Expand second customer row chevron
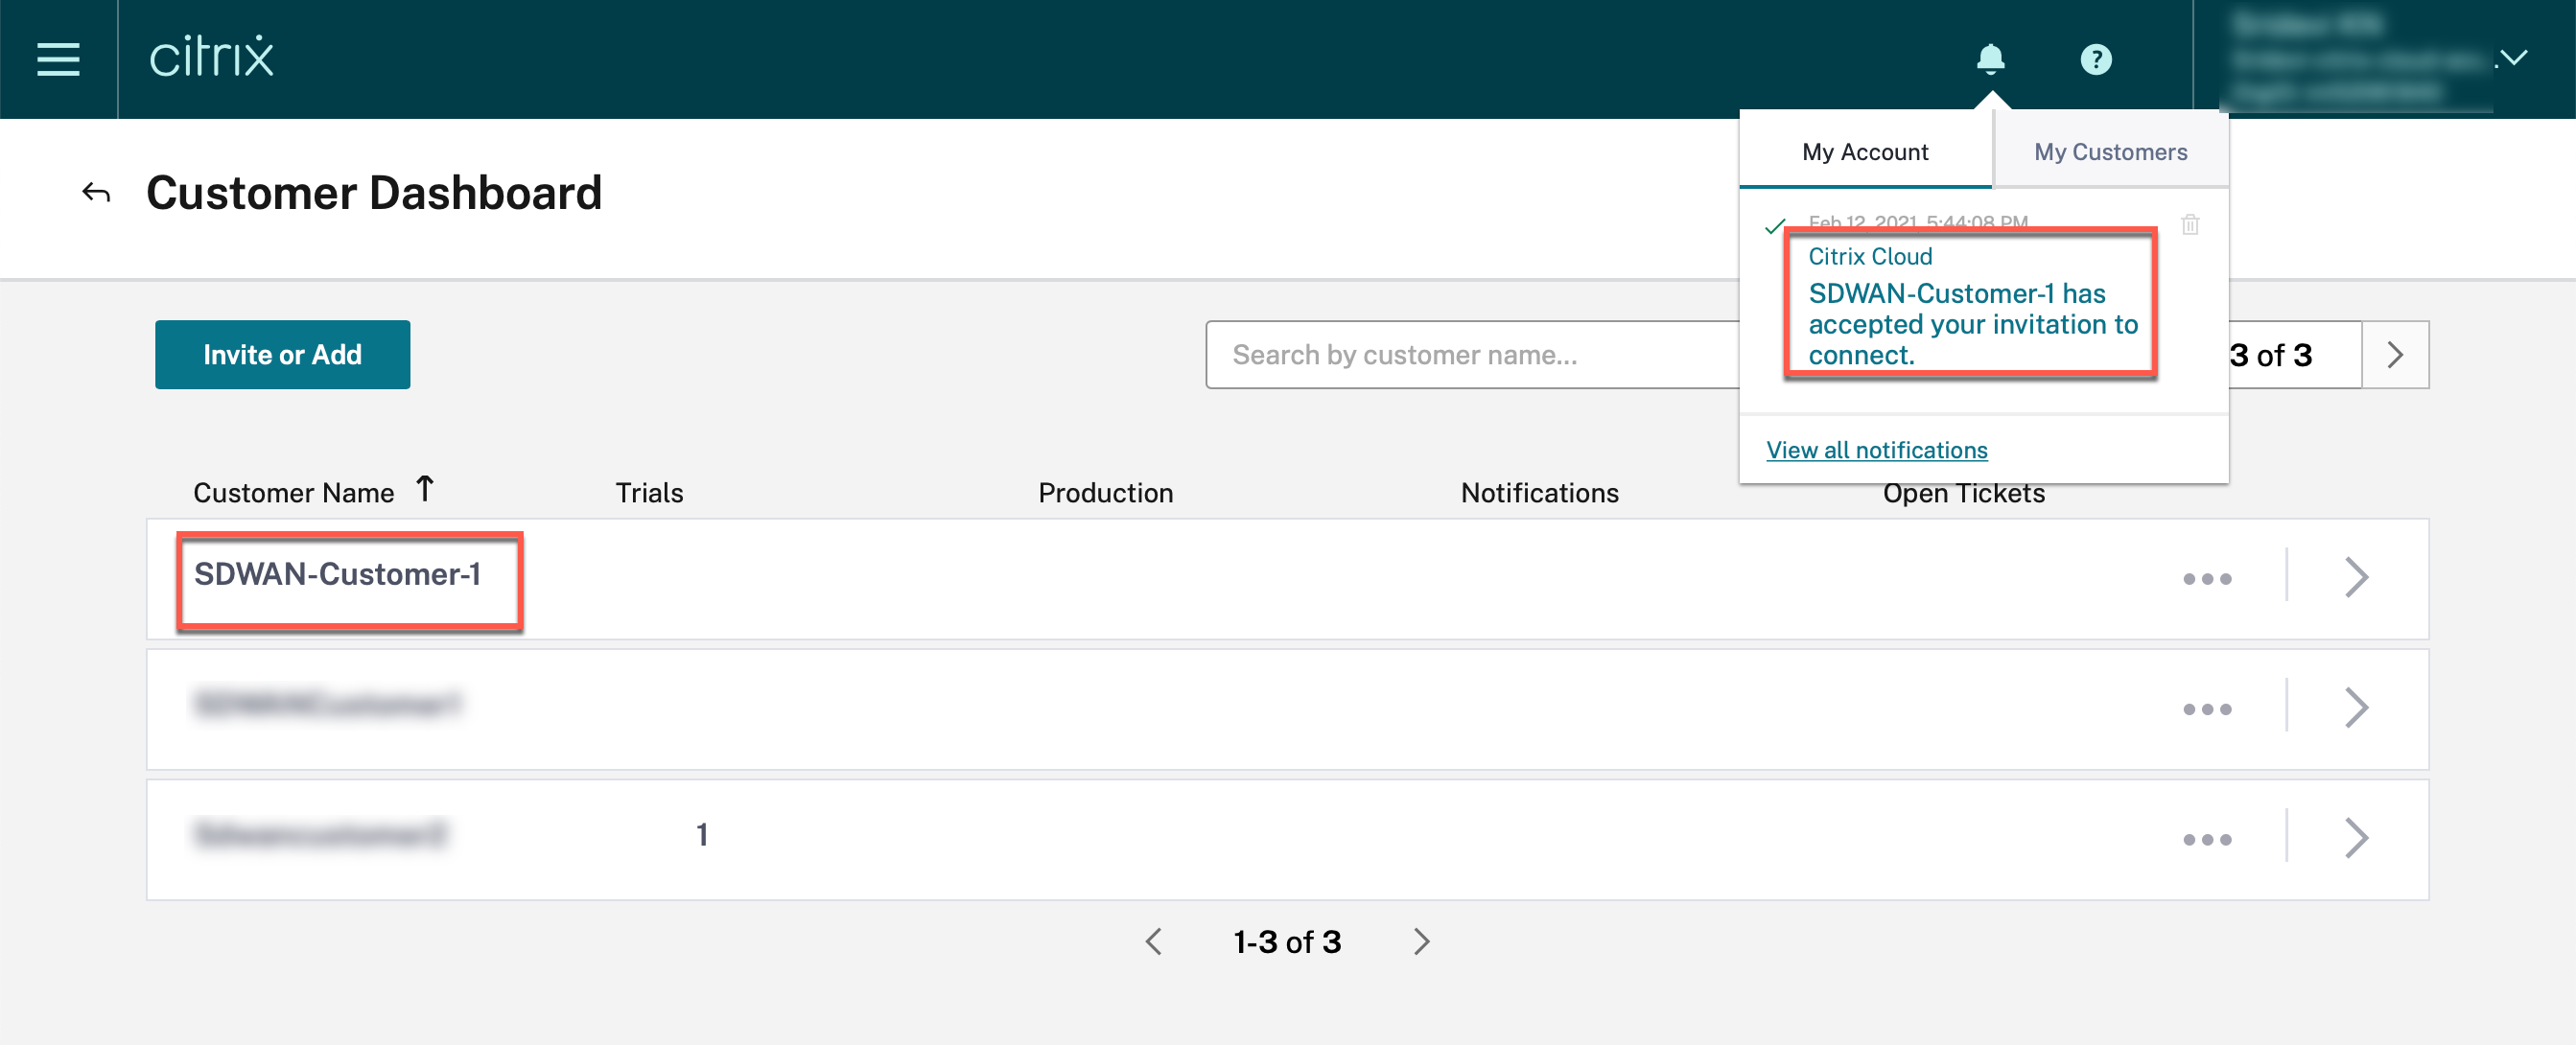This screenshot has width=2576, height=1045. point(2356,707)
